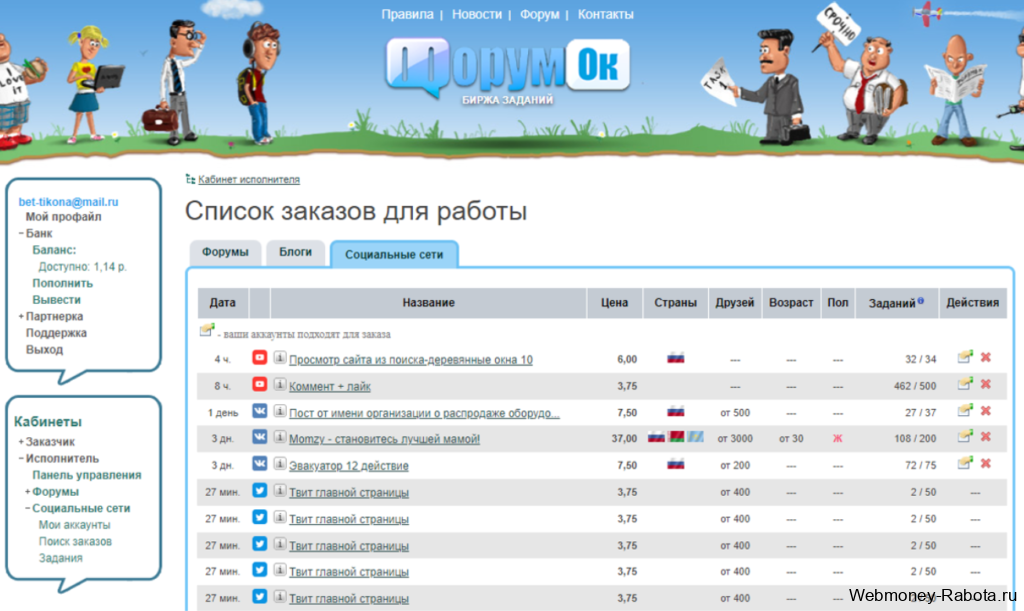Open the Новости link in top navigation

pyautogui.click(x=477, y=14)
